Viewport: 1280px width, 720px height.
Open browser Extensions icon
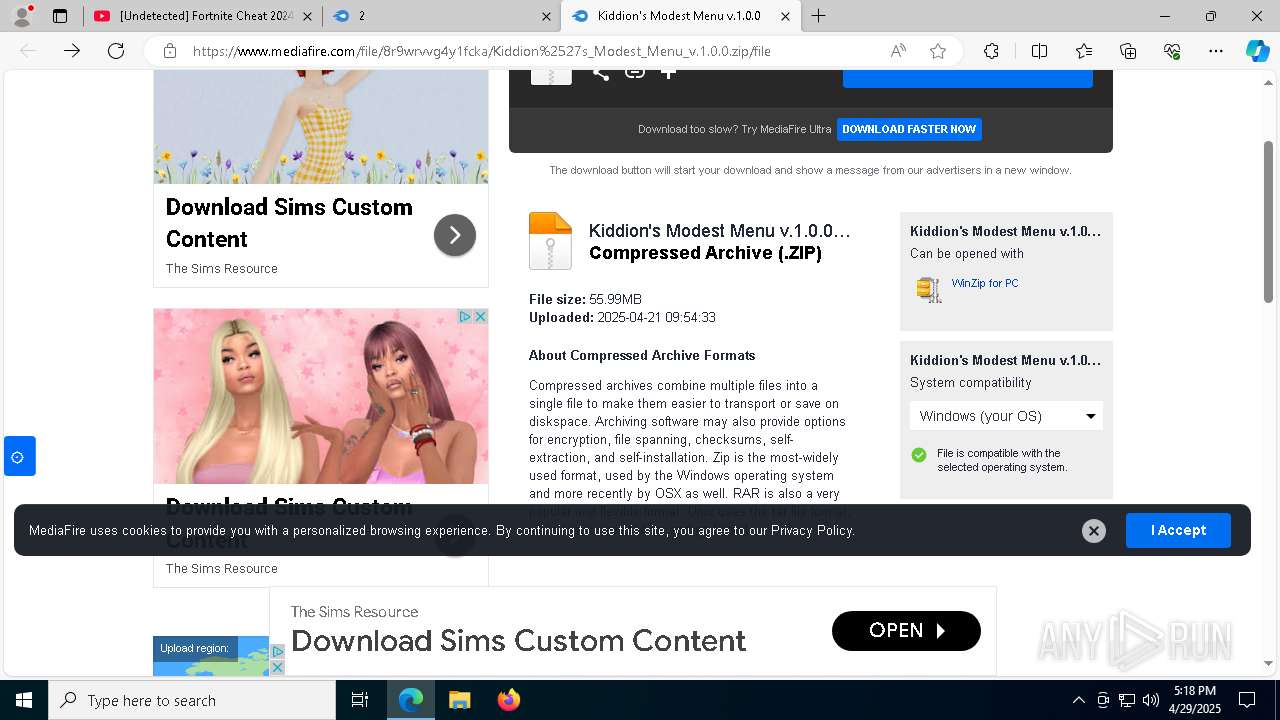[x=991, y=51]
